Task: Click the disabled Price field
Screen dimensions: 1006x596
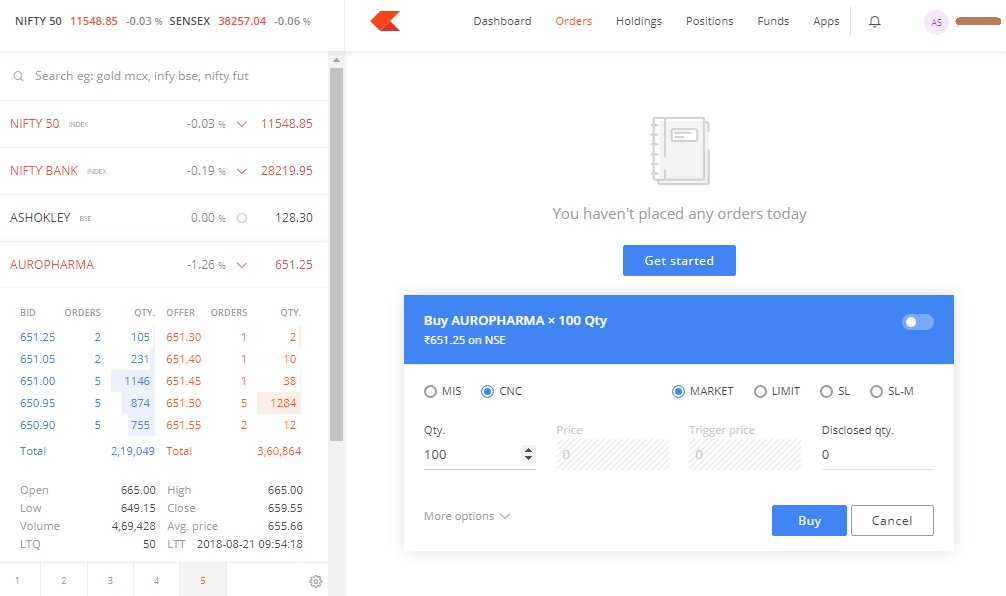Action: [x=612, y=454]
